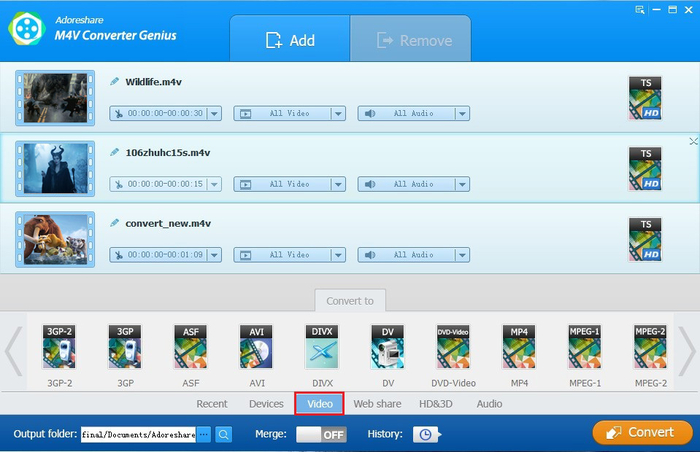Viewport: 700px width, 452px height.
Task: Switch to the Video tab
Action: 320,404
